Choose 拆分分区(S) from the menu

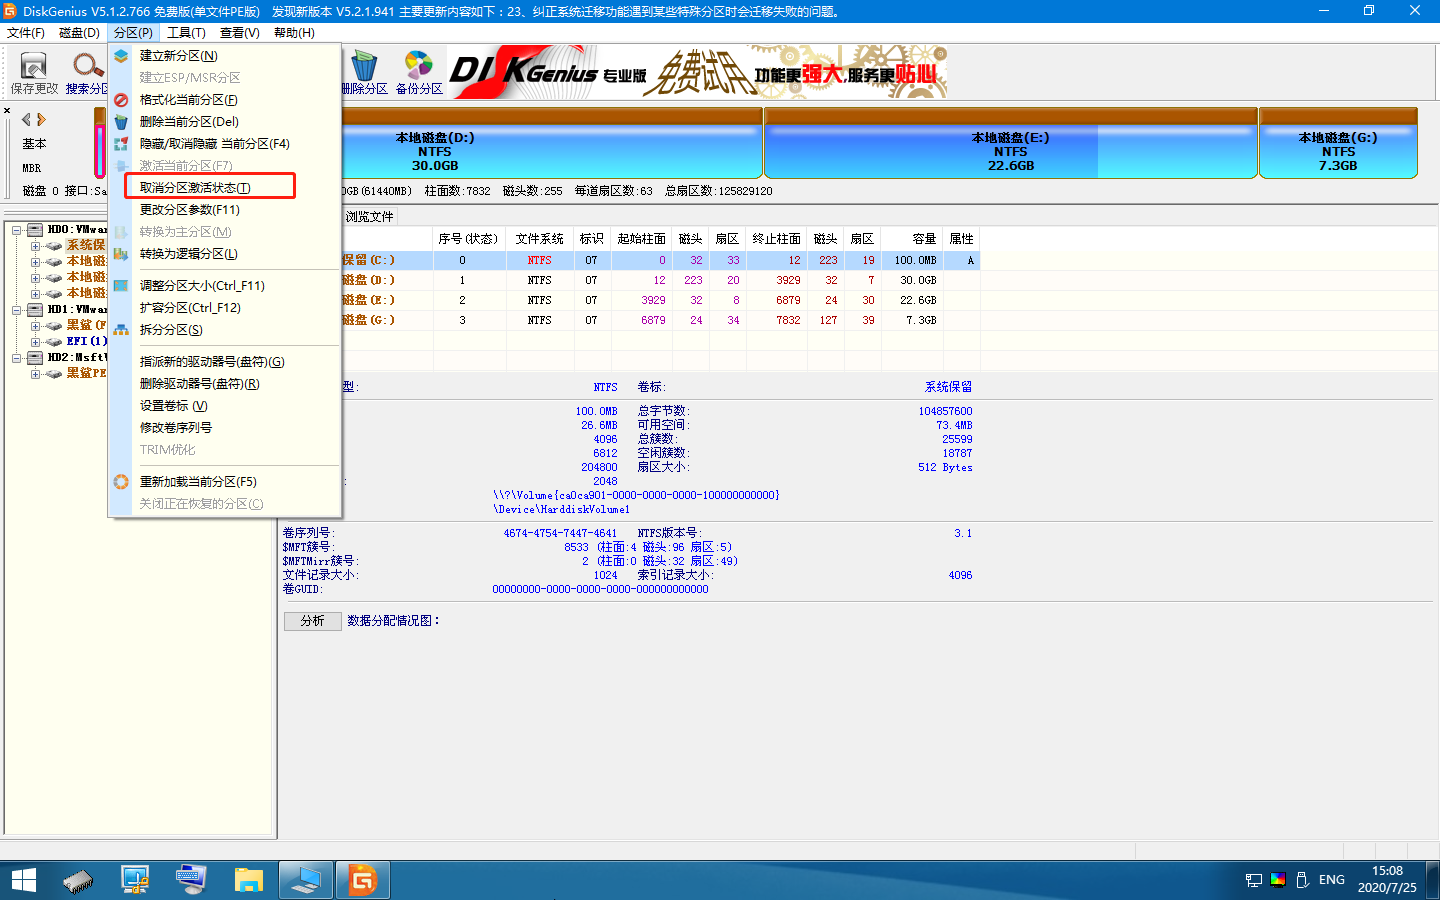171,330
